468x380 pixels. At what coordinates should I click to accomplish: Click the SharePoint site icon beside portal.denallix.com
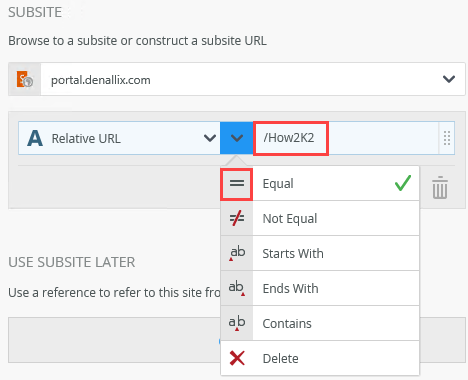pos(25,79)
